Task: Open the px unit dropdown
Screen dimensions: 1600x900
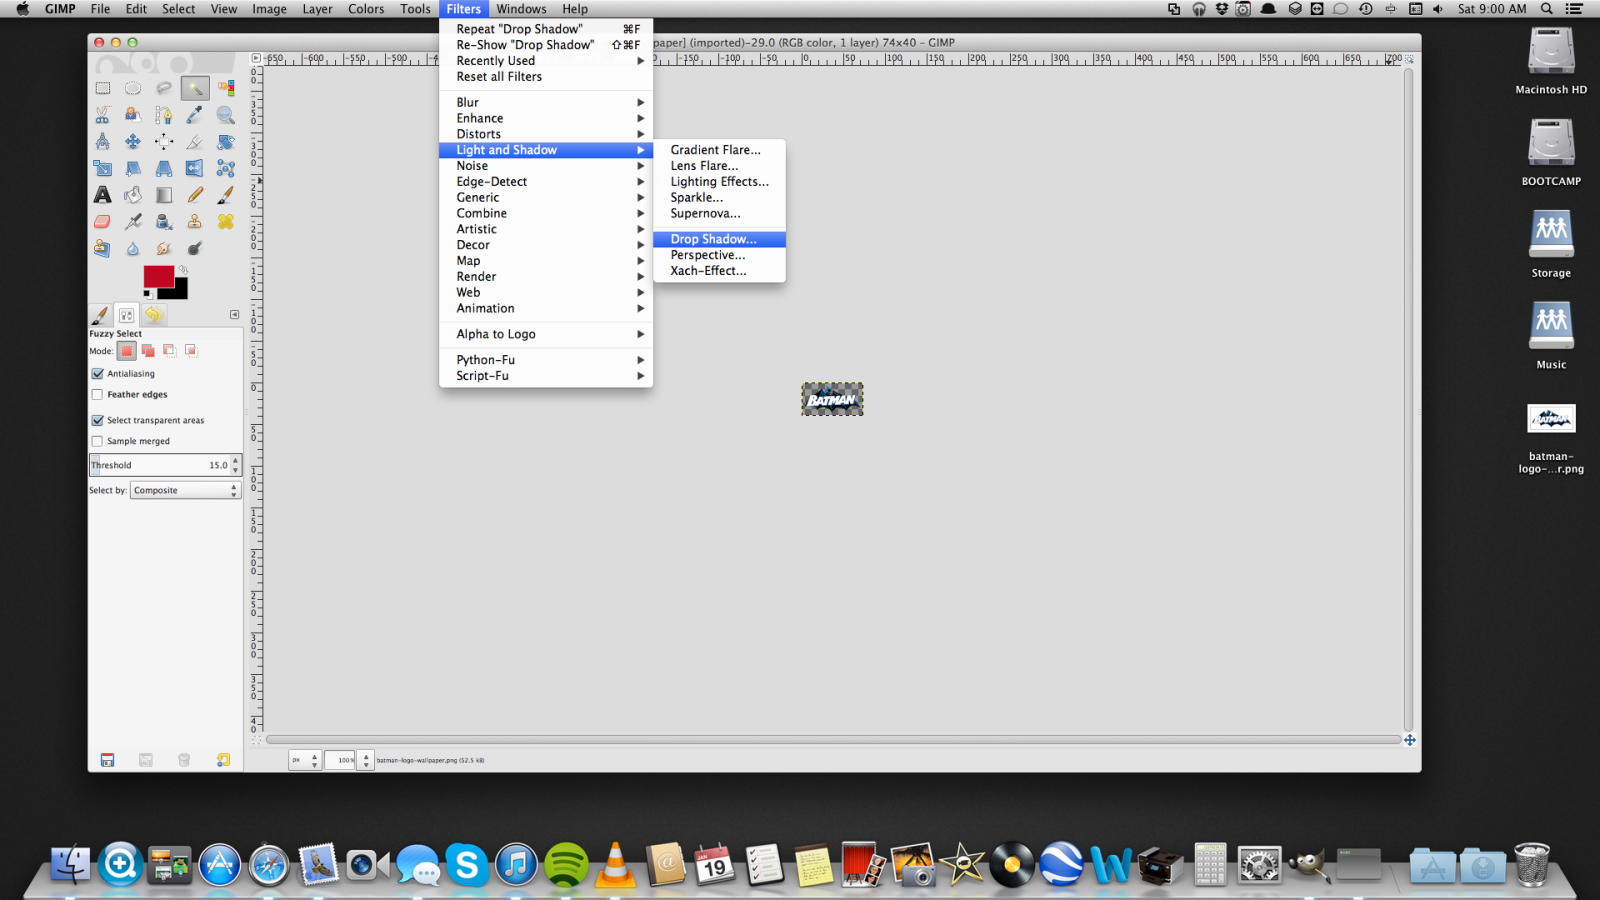Action: click(304, 760)
